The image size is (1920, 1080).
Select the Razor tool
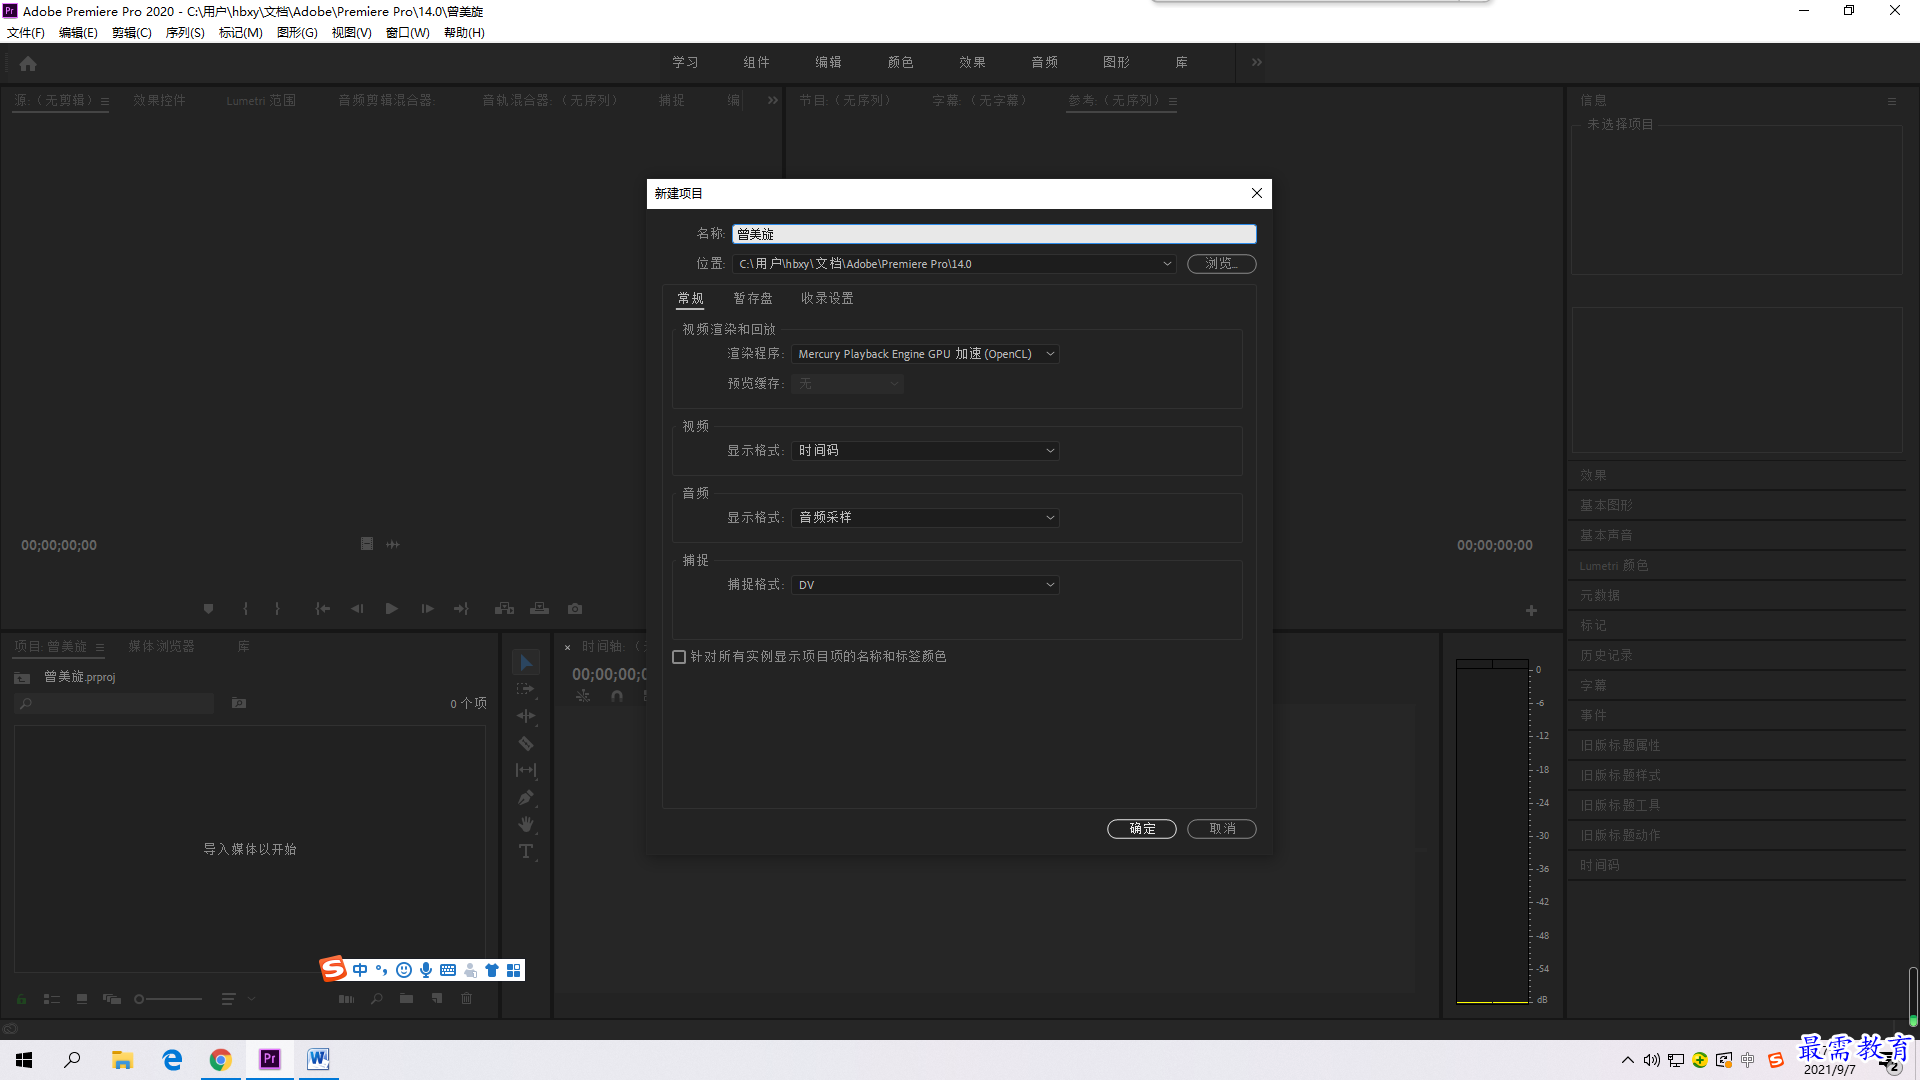click(x=526, y=743)
